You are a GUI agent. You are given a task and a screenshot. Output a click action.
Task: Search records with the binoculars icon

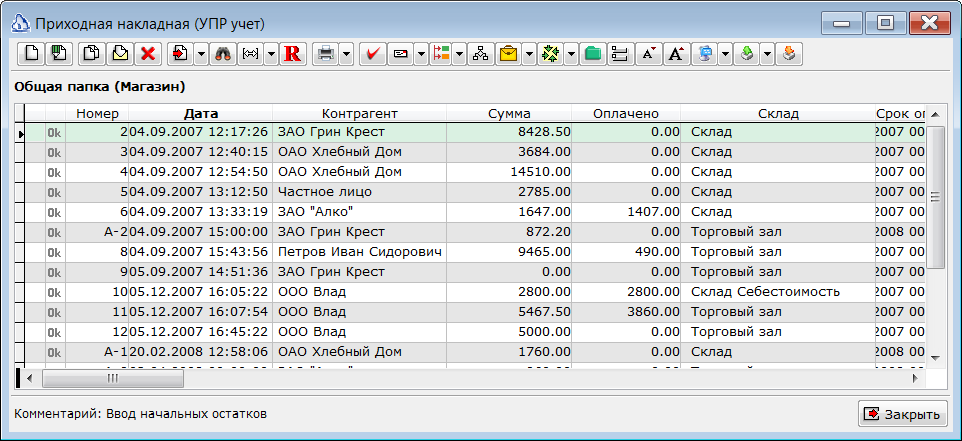pyautogui.click(x=223, y=54)
